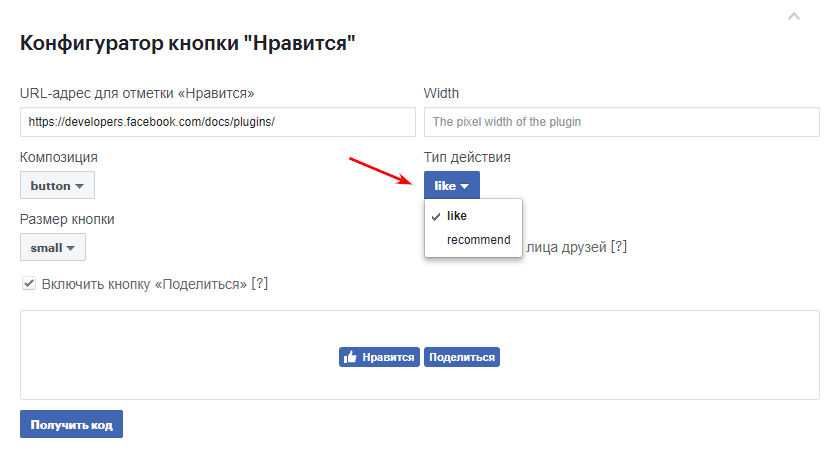Click the Нравится preview button
Image resolution: width=829 pixels, height=458 pixels.
point(379,357)
